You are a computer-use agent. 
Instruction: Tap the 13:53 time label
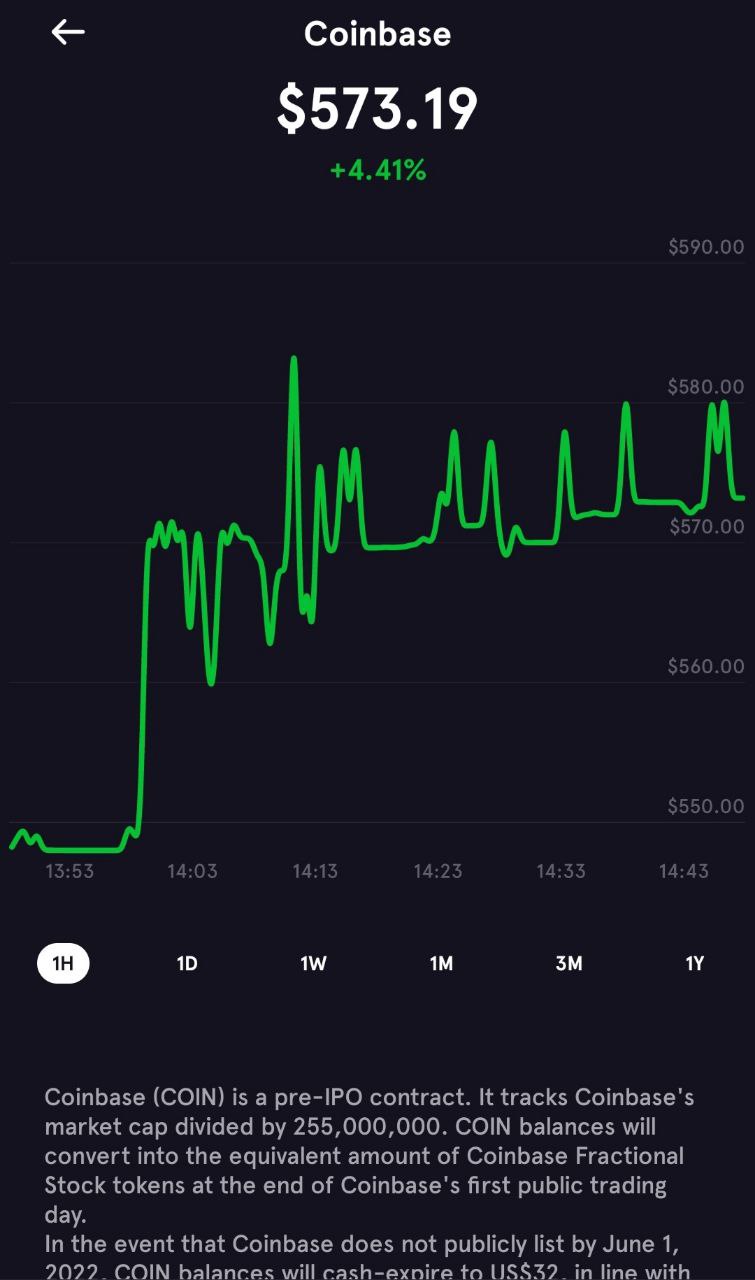(70, 871)
